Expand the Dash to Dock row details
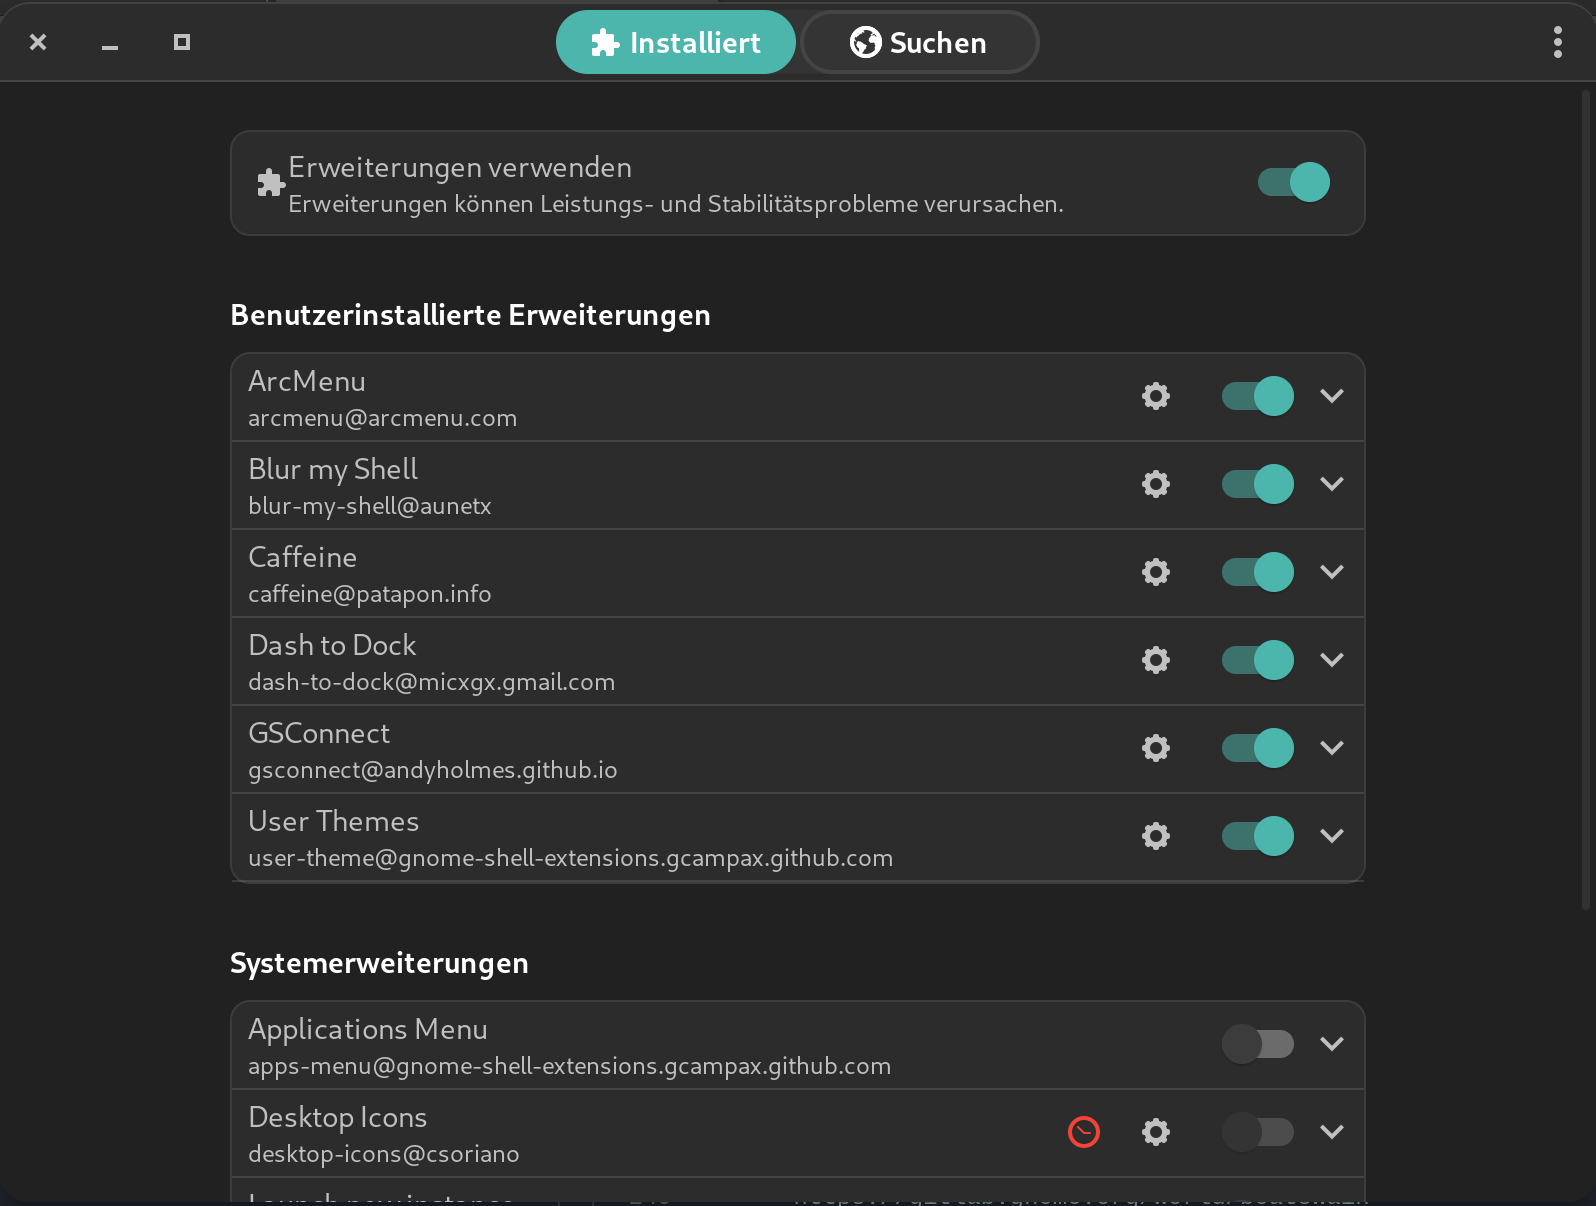 point(1332,660)
